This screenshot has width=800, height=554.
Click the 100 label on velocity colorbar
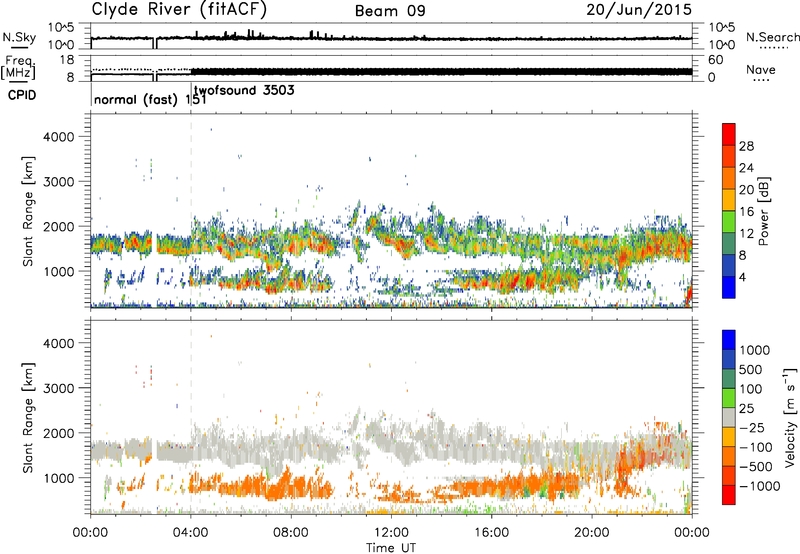(x=751, y=389)
